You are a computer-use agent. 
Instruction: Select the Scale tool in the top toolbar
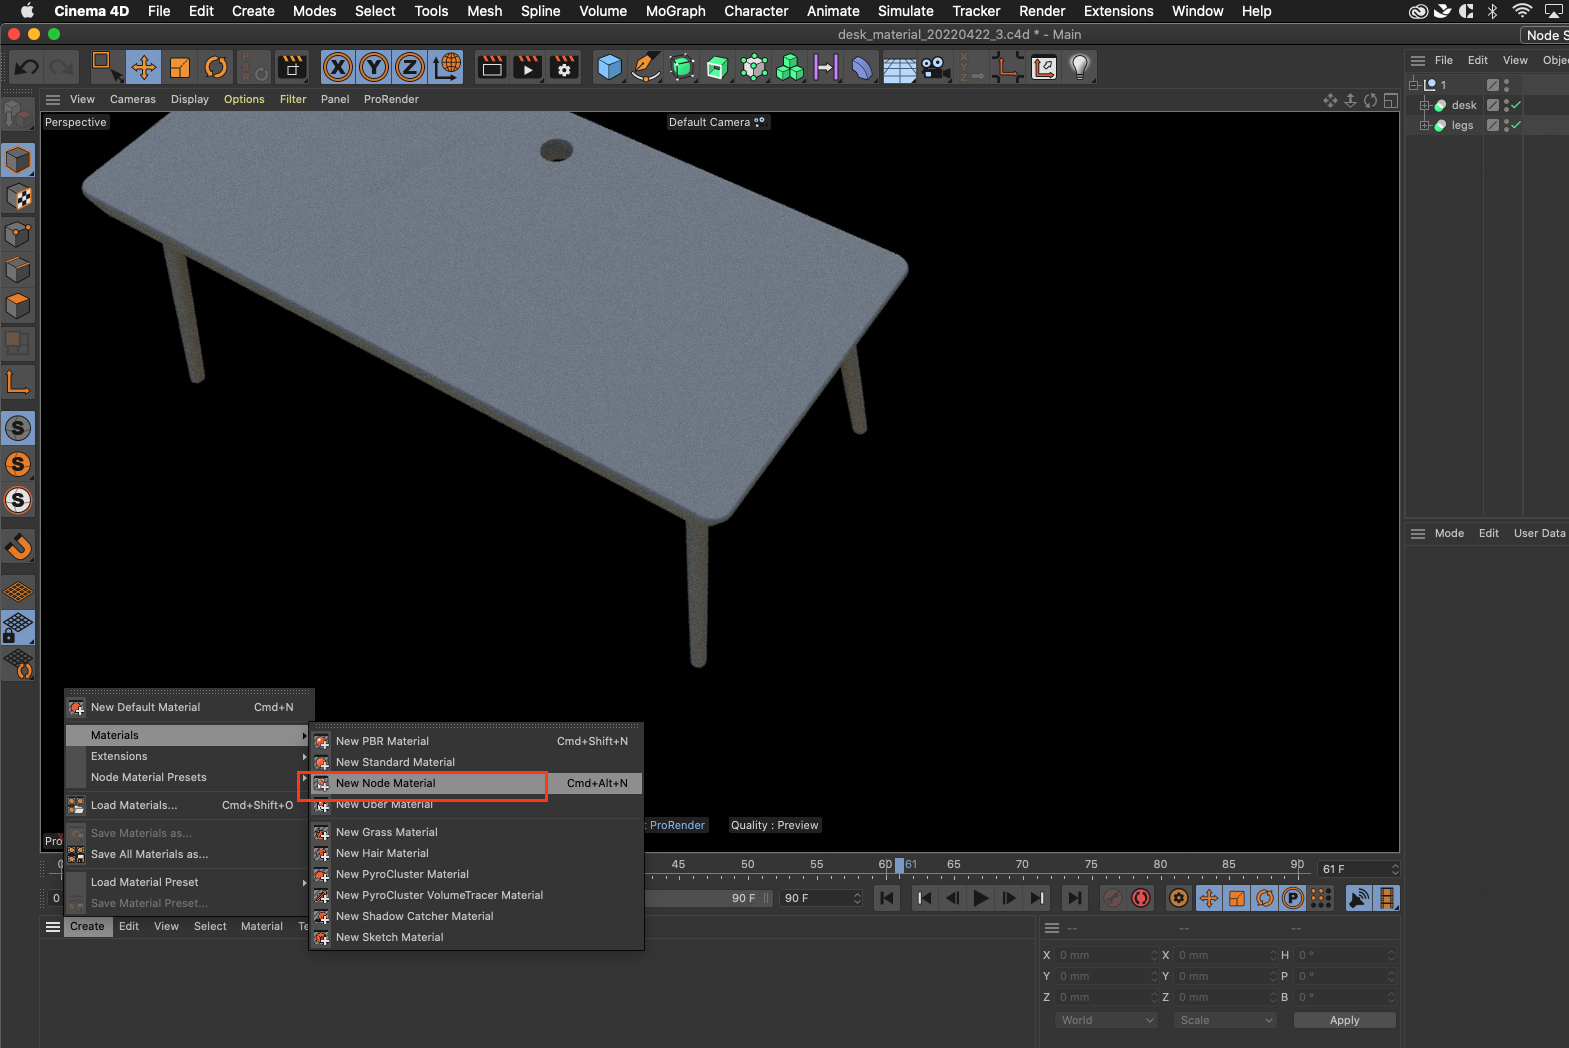[x=180, y=67]
